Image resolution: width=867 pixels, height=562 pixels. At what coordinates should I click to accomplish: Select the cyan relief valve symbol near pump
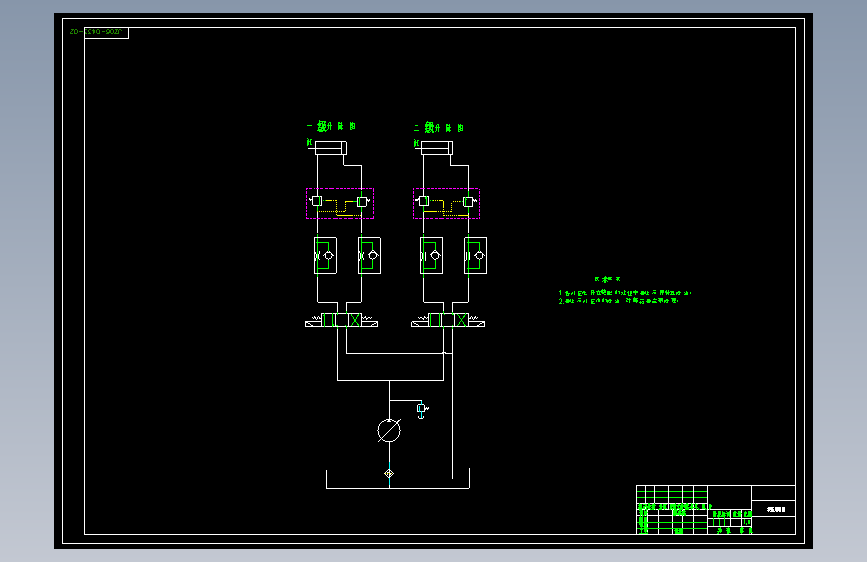point(422,409)
